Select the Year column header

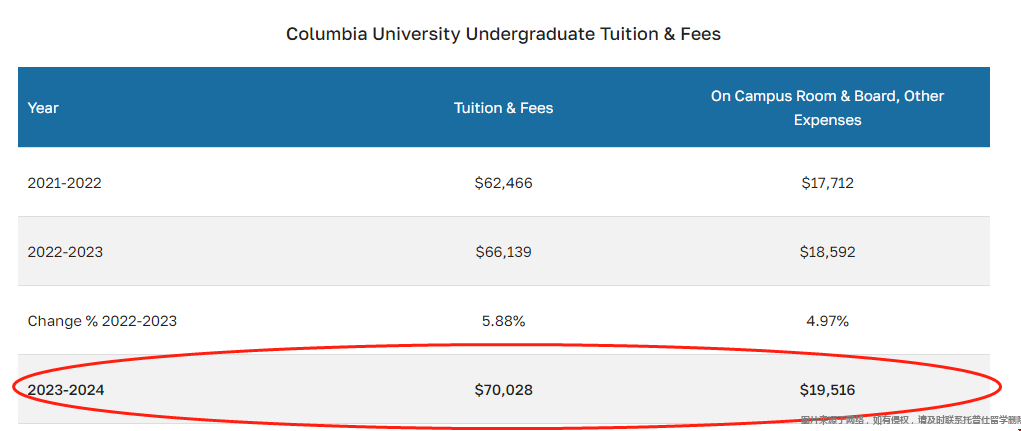click(43, 108)
